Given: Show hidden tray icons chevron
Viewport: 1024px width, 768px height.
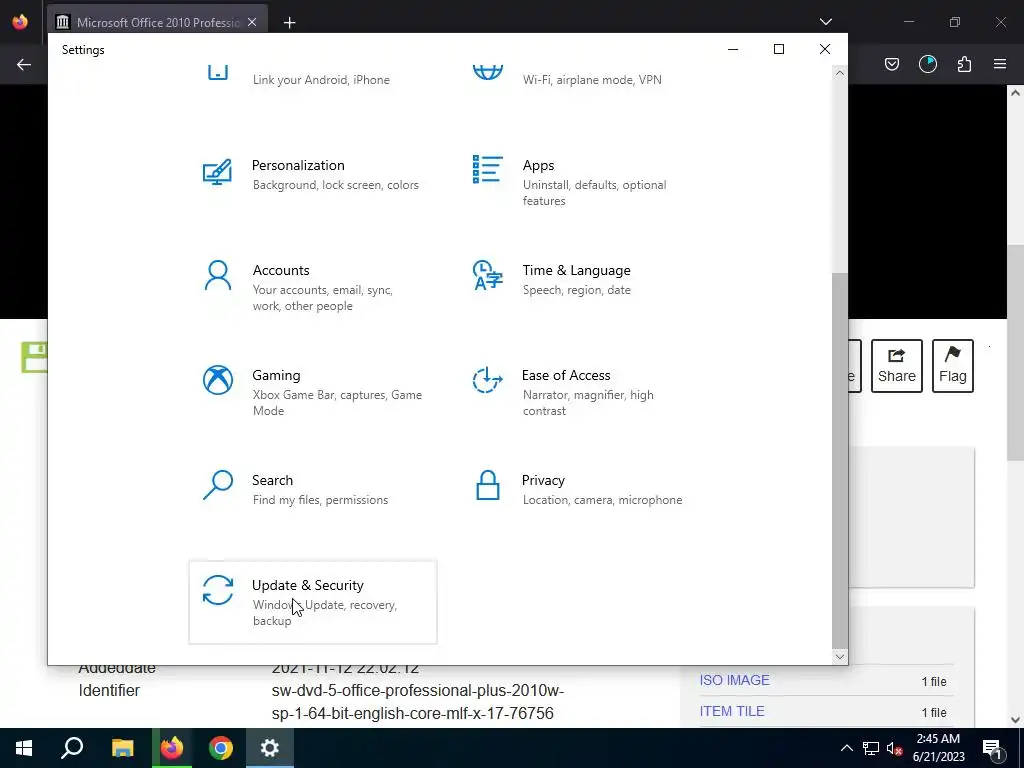Looking at the screenshot, I should pyautogui.click(x=846, y=748).
